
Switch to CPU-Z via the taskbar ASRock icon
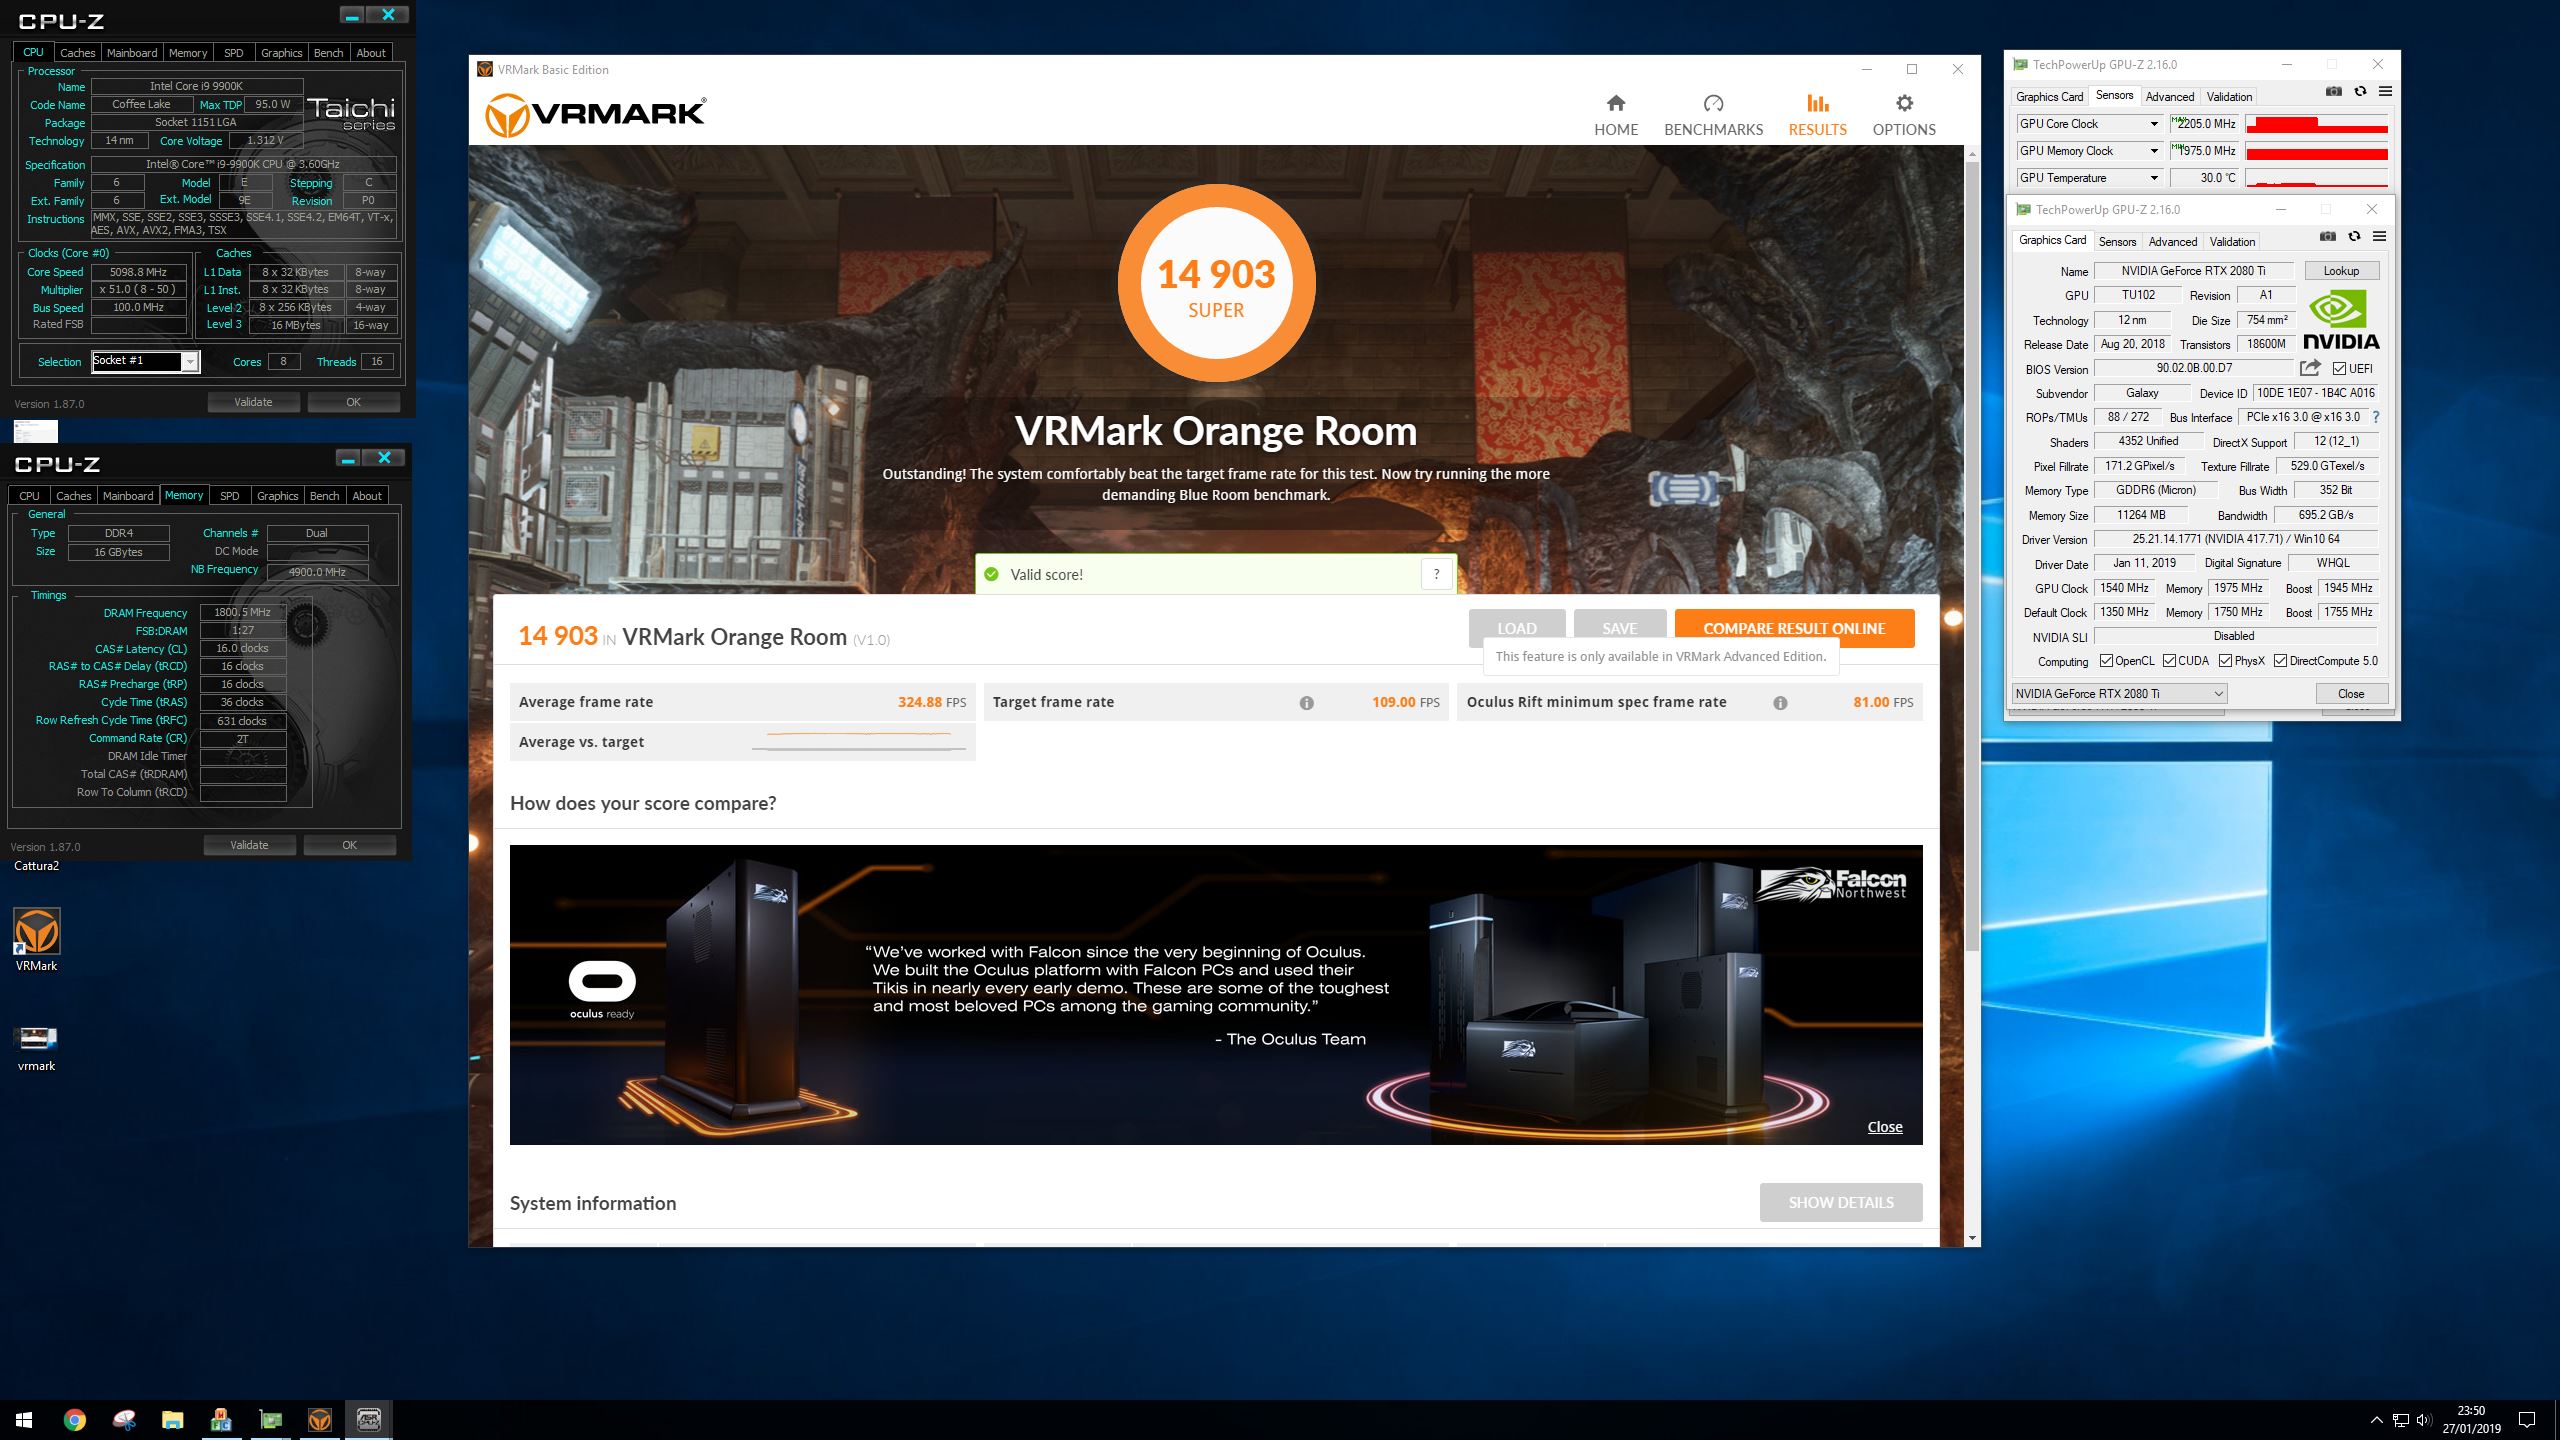pos(368,1420)
